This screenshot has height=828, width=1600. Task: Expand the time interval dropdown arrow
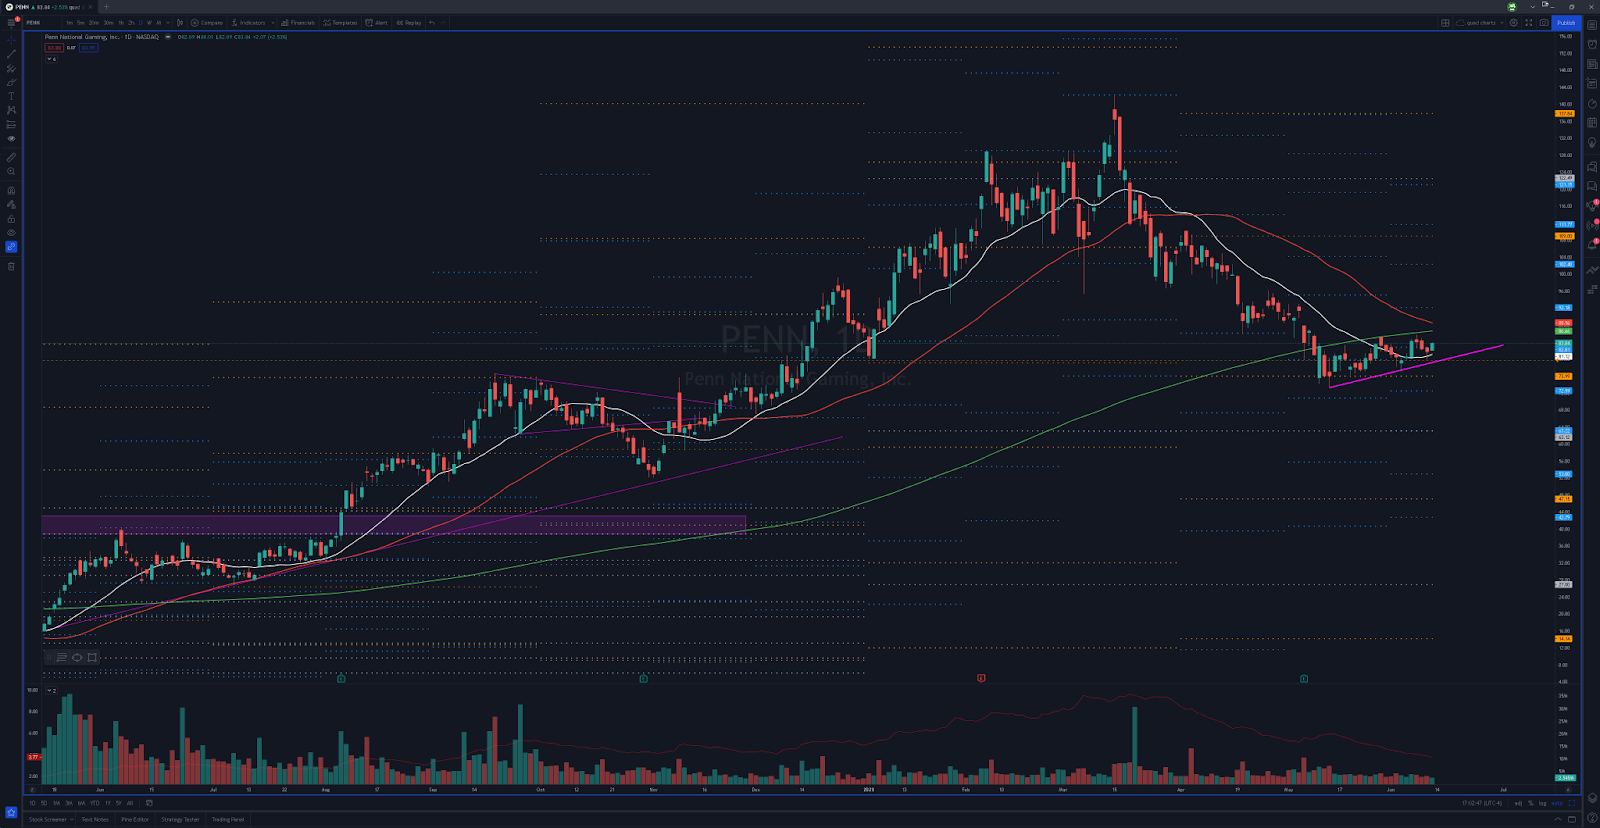(x=167, y=22)
